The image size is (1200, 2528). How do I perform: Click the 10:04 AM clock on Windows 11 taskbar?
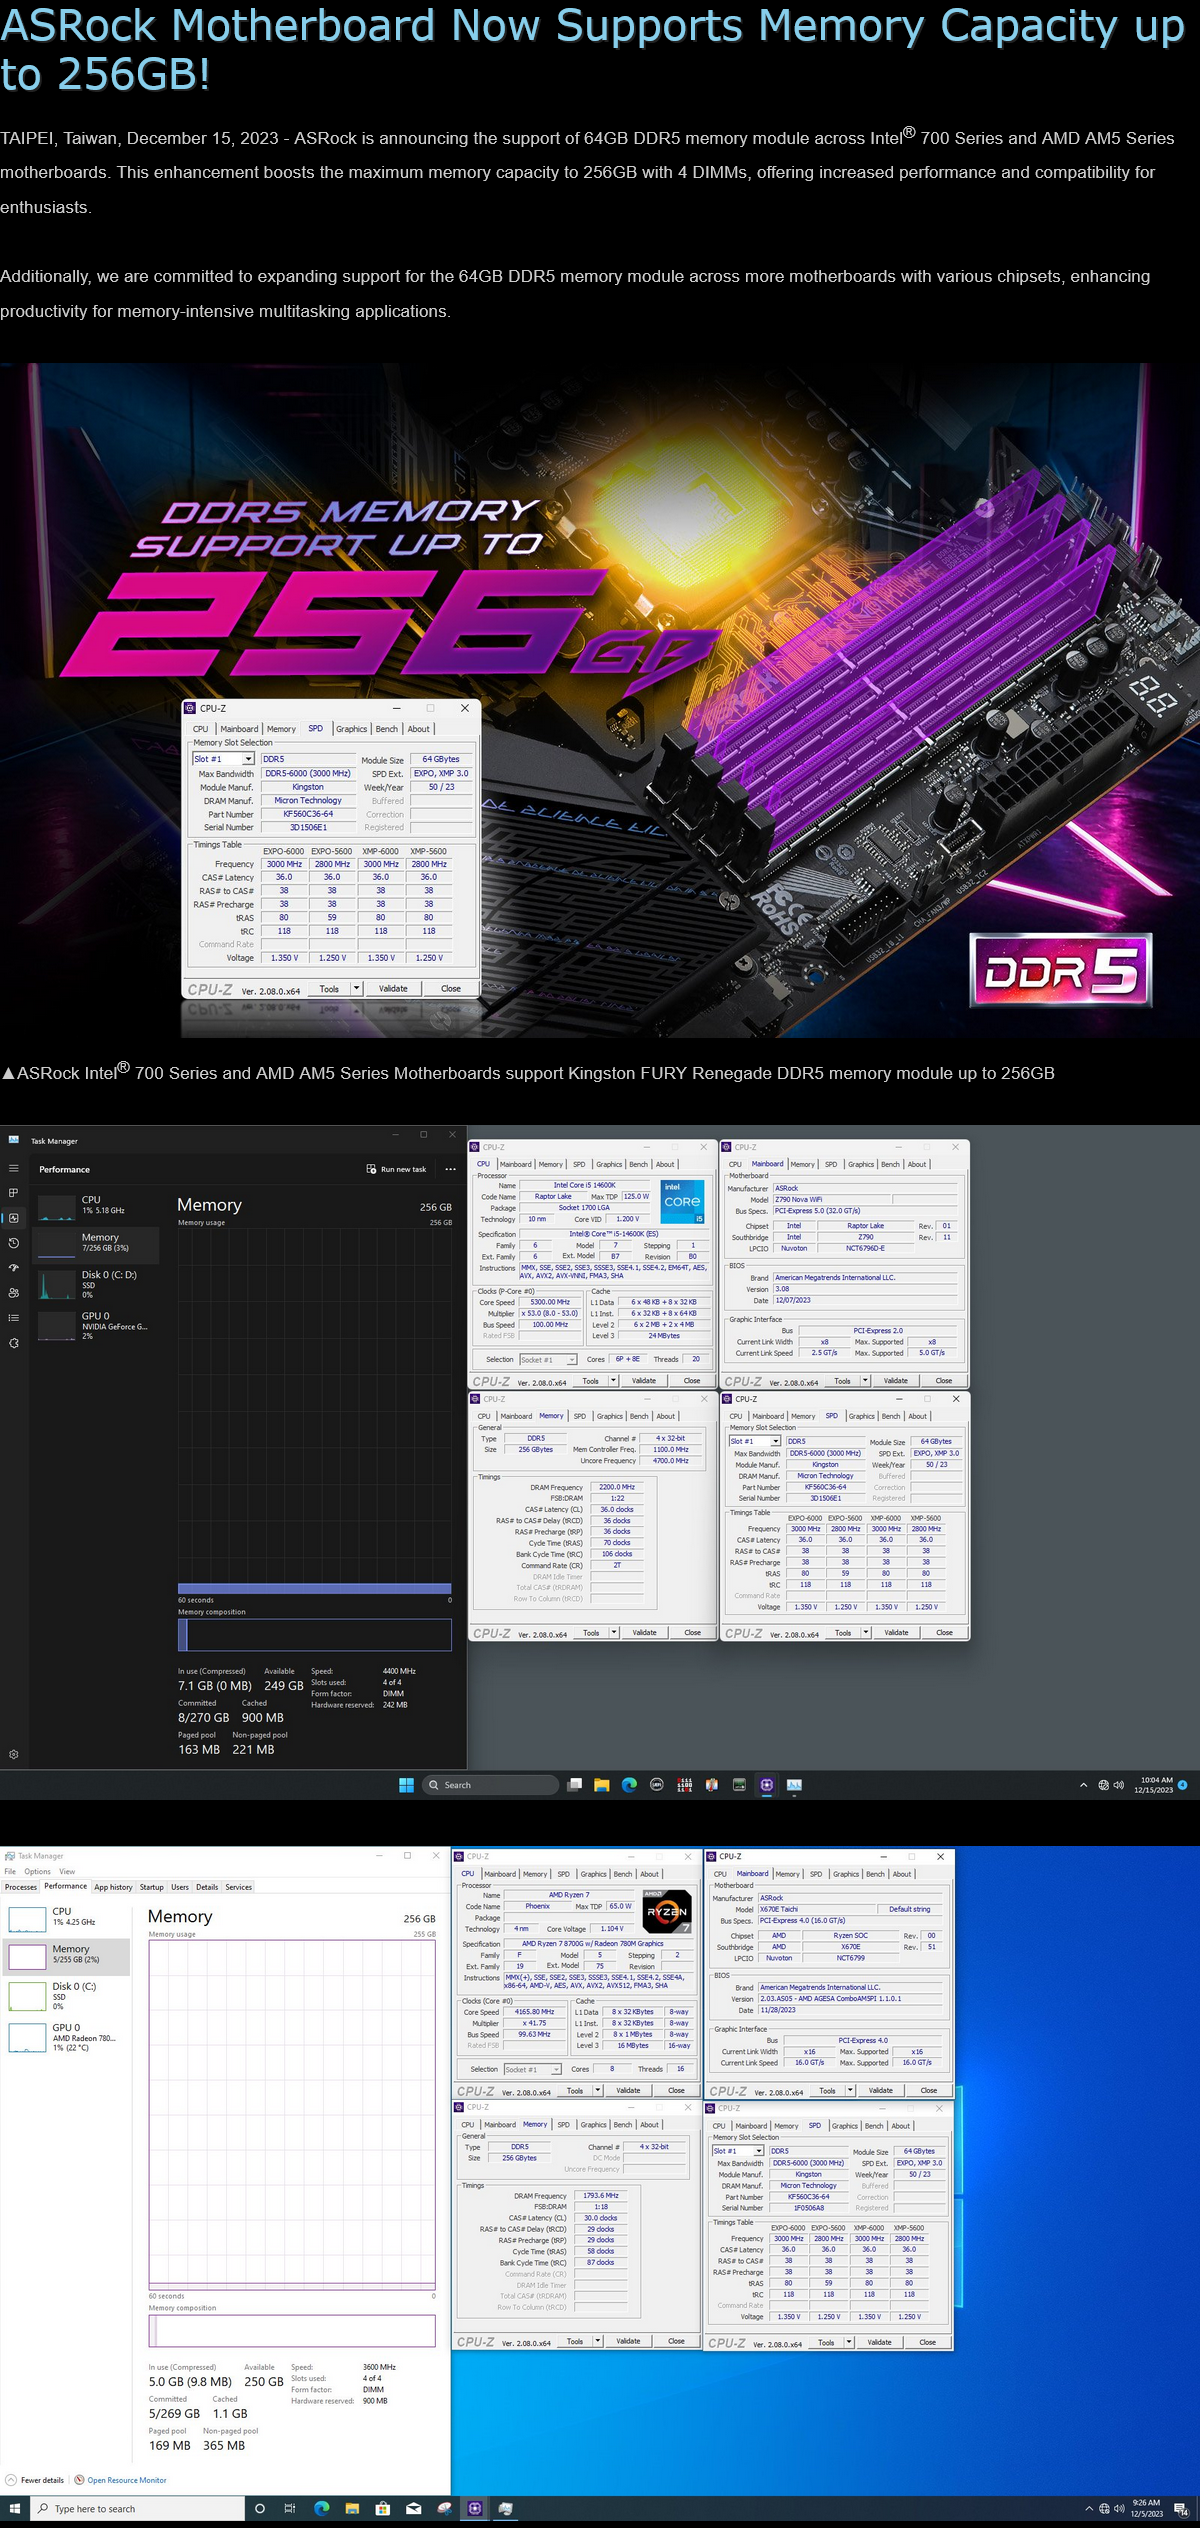[x=1154, y=1785]
